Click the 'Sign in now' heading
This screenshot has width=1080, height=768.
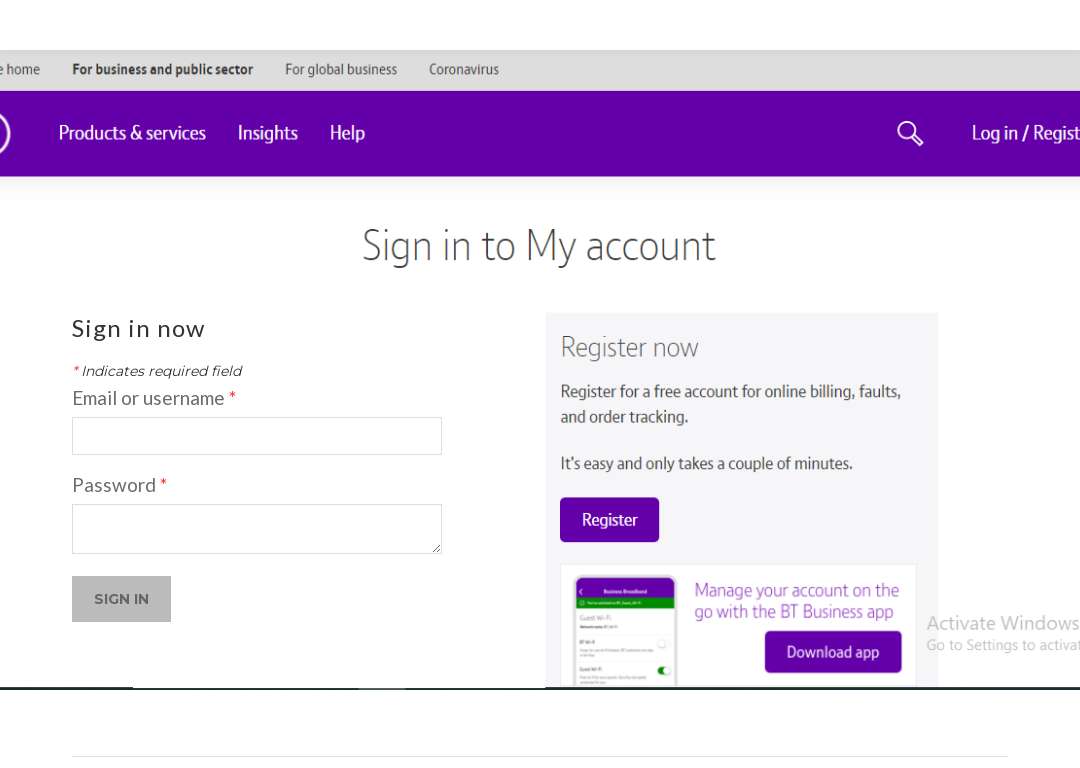(x=138, y=329)
